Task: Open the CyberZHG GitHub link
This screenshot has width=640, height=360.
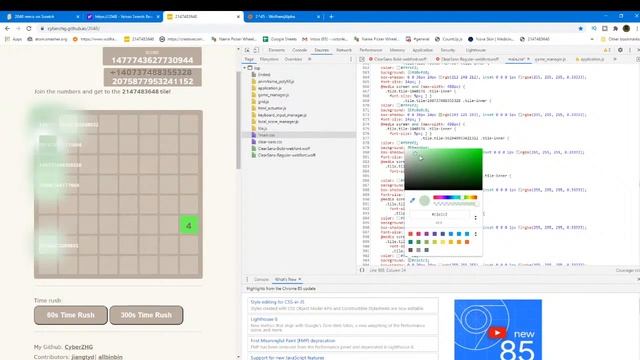Action: point(79,347)
